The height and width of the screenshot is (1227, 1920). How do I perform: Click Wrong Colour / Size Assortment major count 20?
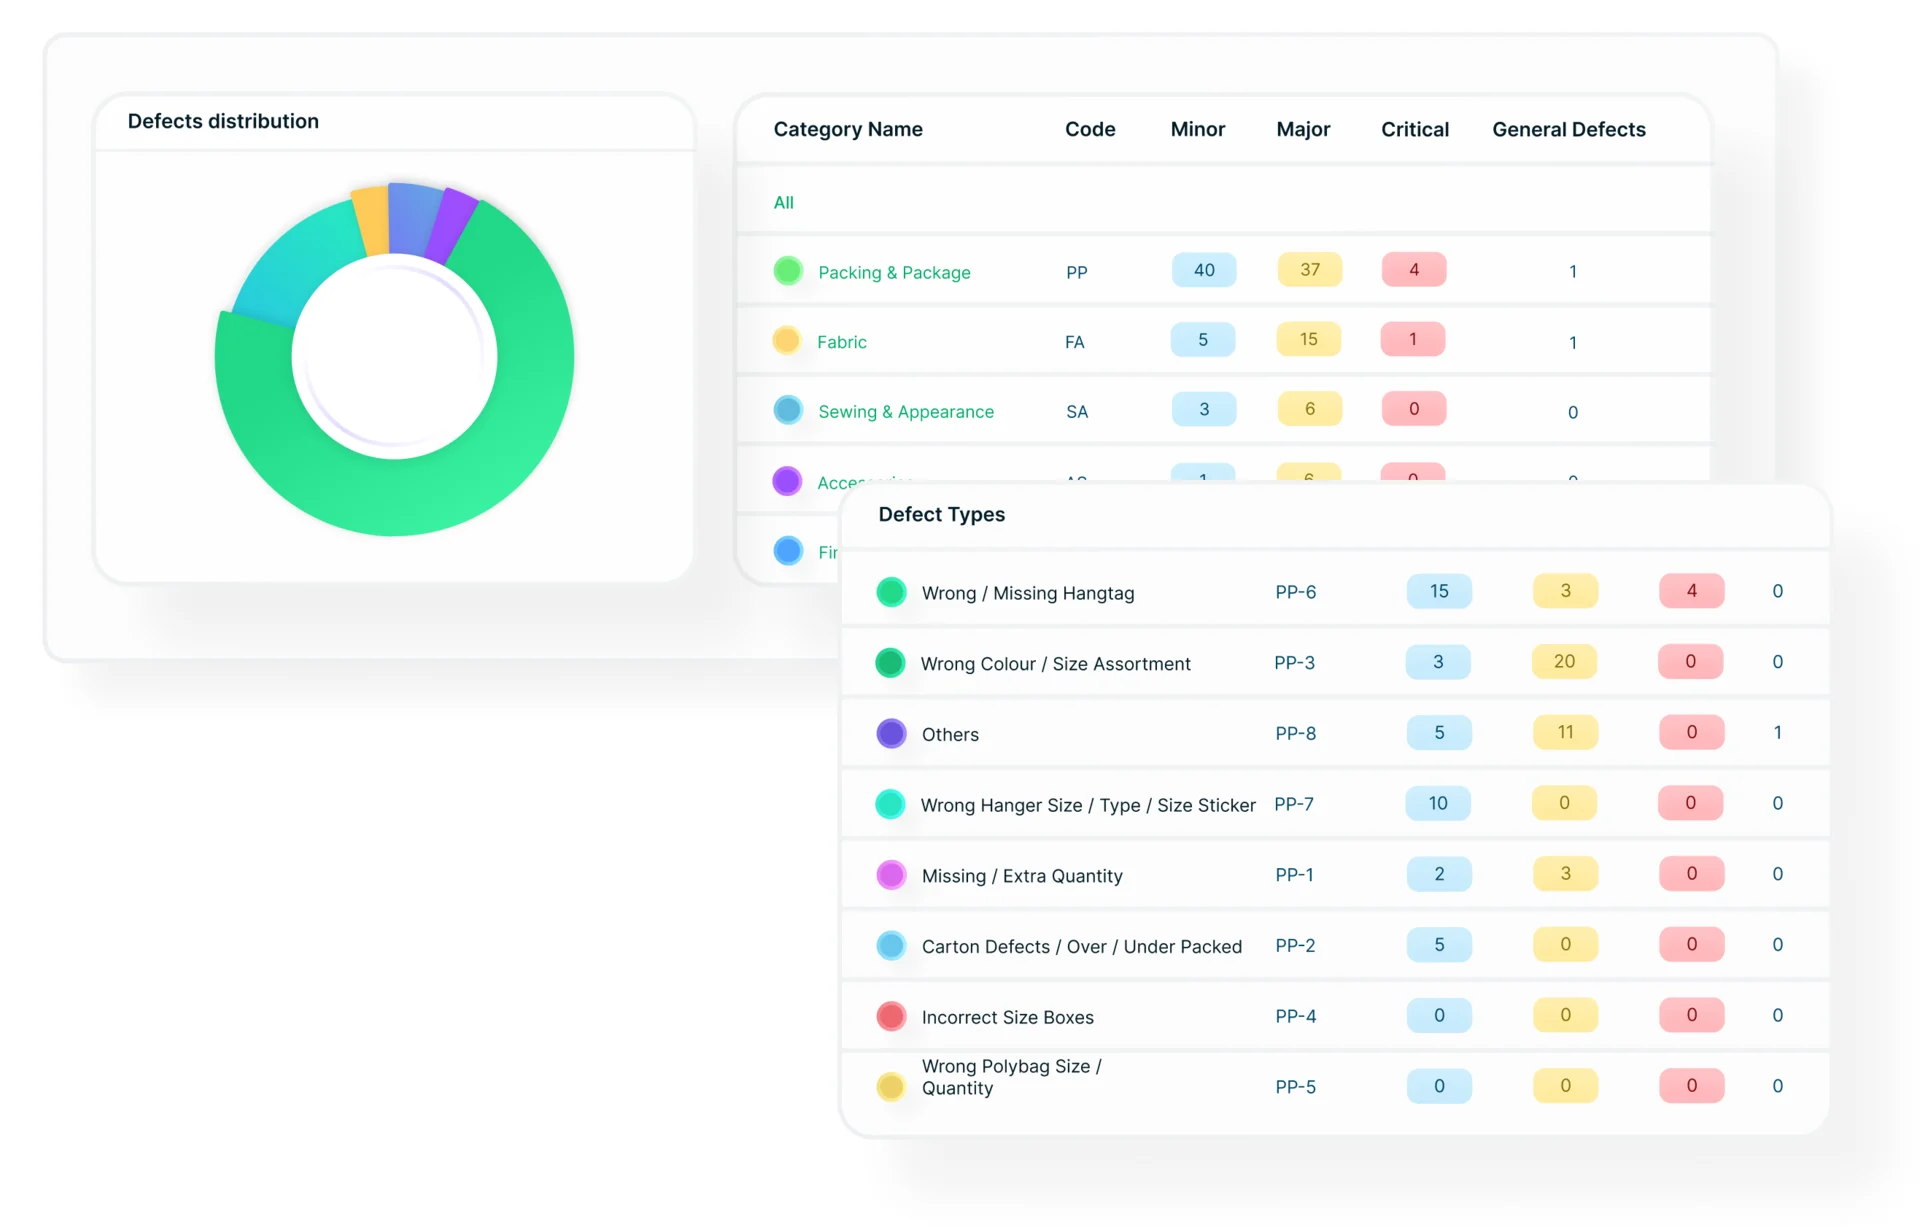click(1565, 662)
